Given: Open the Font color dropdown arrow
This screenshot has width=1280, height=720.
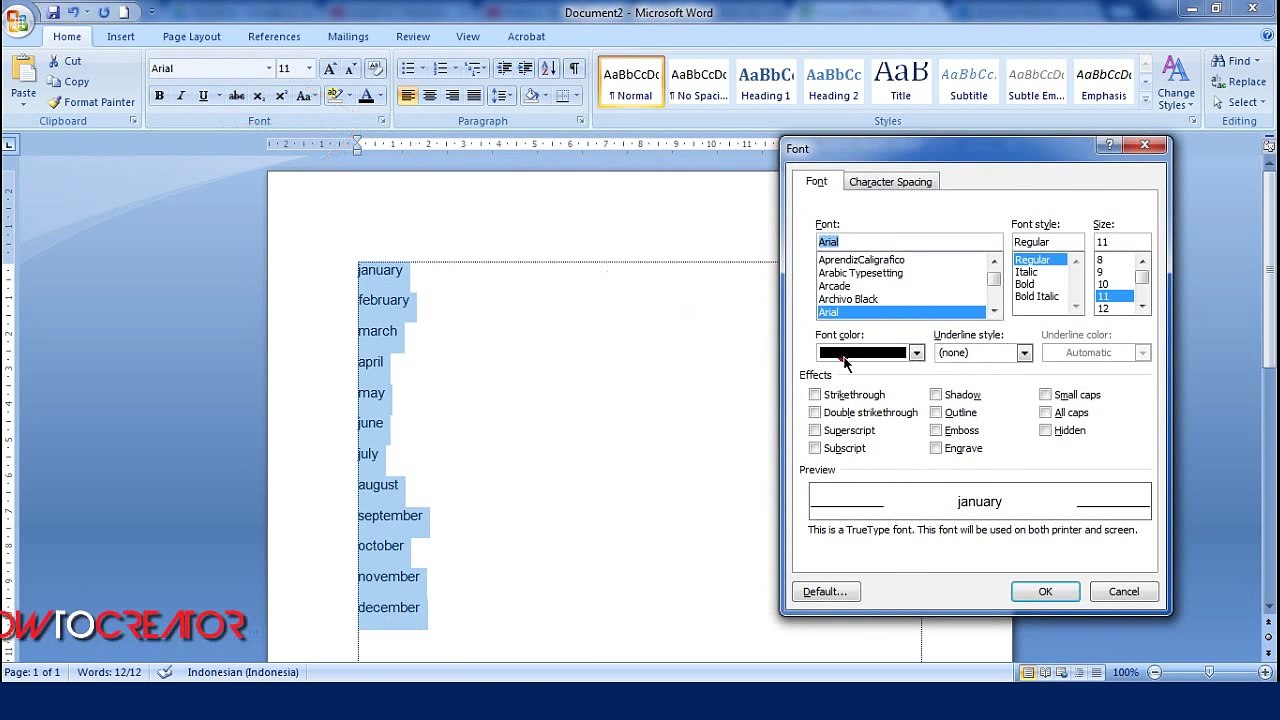Looking at the screenshot, I should (x=916, y=353).
